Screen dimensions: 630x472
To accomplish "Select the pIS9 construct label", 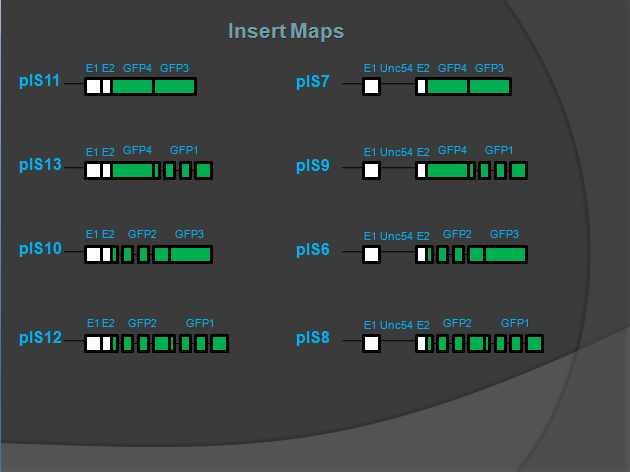I will point(313,165).
